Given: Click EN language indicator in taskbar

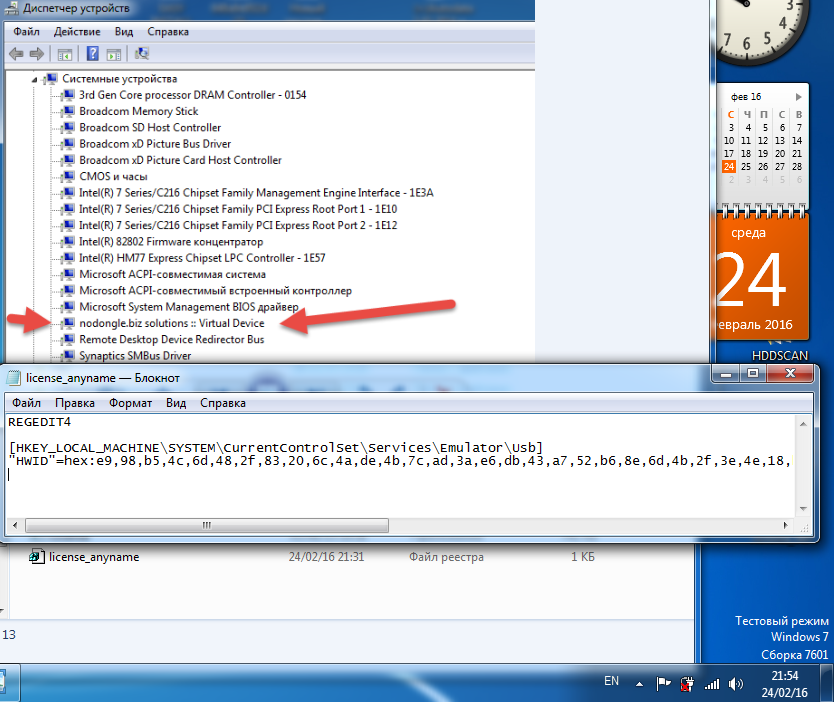Looking at the screenshot, I should click(x=612, y=681).
